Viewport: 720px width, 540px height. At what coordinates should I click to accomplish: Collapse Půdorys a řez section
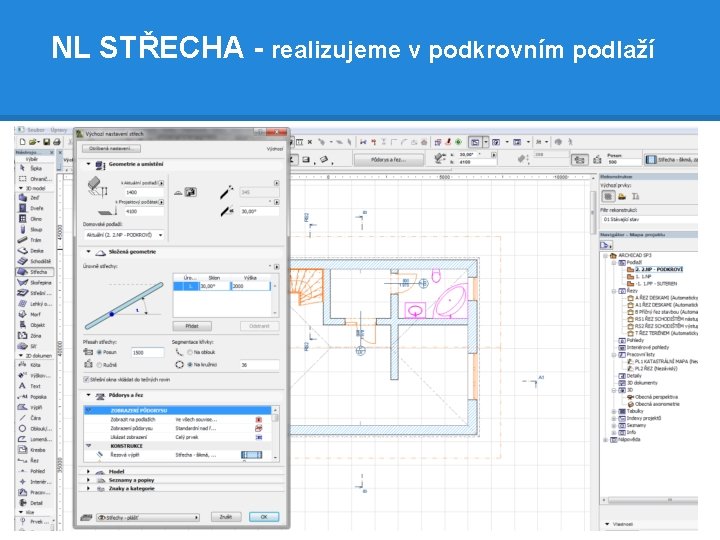(89, 395)
